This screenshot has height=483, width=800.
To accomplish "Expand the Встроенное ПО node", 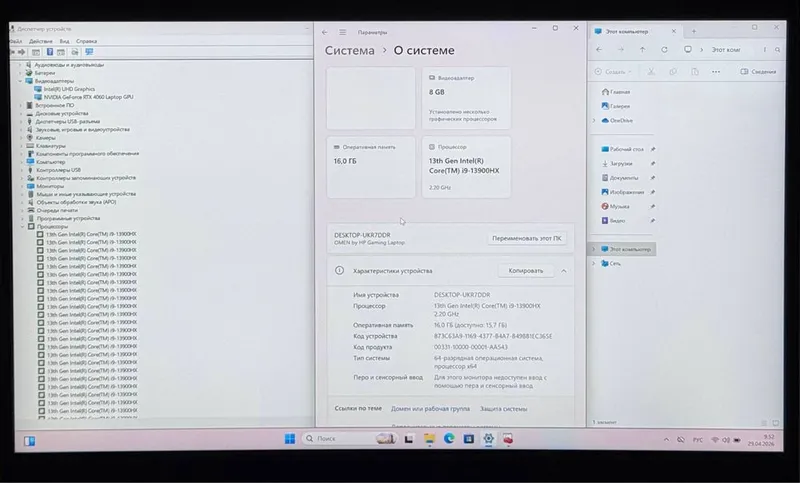I will [x=21, y=105].
